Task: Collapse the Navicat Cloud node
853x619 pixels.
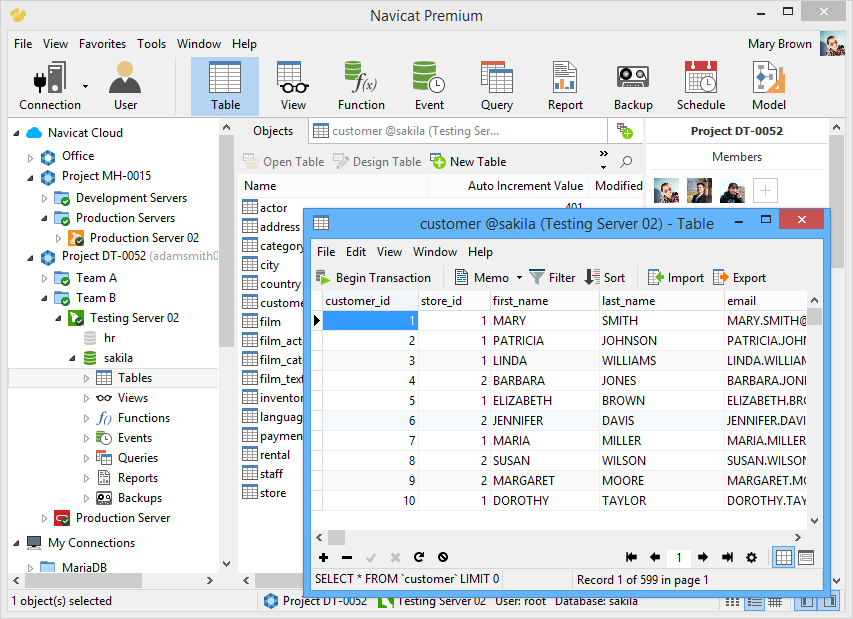Action: 16,133
